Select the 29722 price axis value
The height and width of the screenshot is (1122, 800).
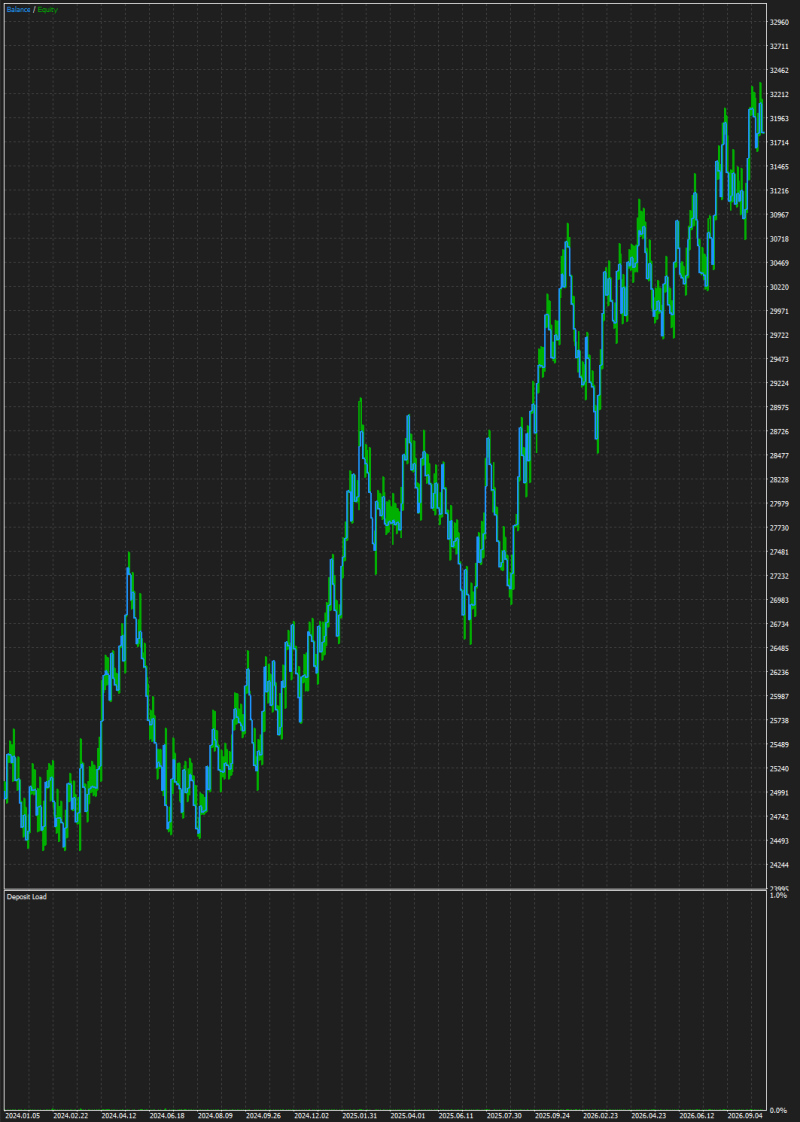779,335
